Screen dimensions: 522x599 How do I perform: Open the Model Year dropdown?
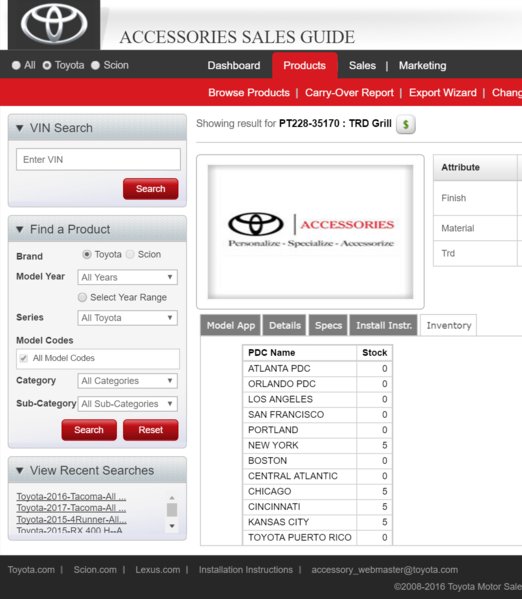[x=127, y=277]
